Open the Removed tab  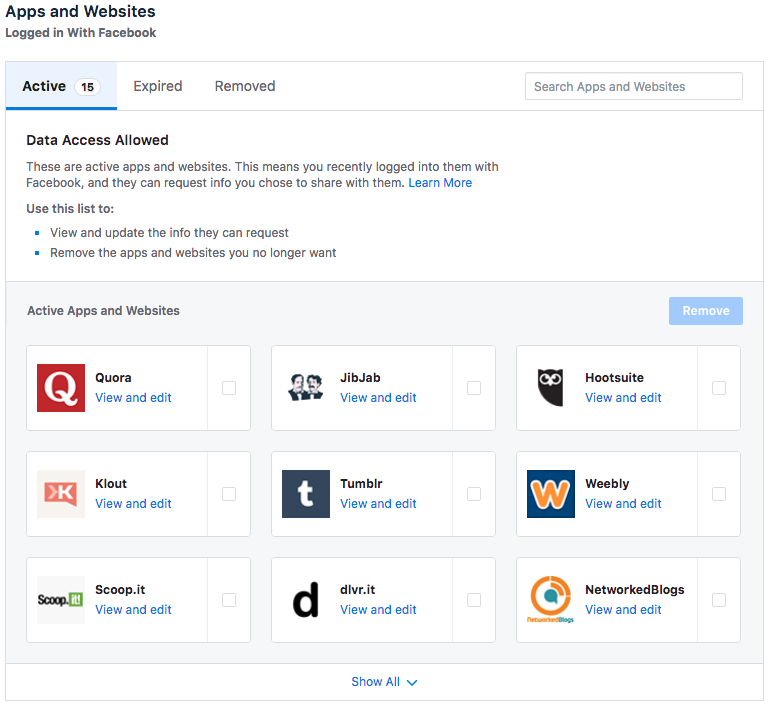[x=245, y=86]
